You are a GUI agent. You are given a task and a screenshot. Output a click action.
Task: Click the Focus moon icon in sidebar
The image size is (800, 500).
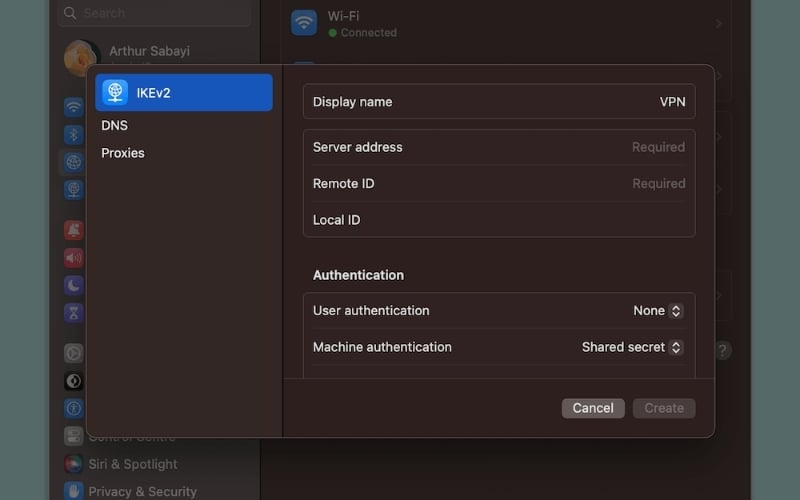pos(73,286)
